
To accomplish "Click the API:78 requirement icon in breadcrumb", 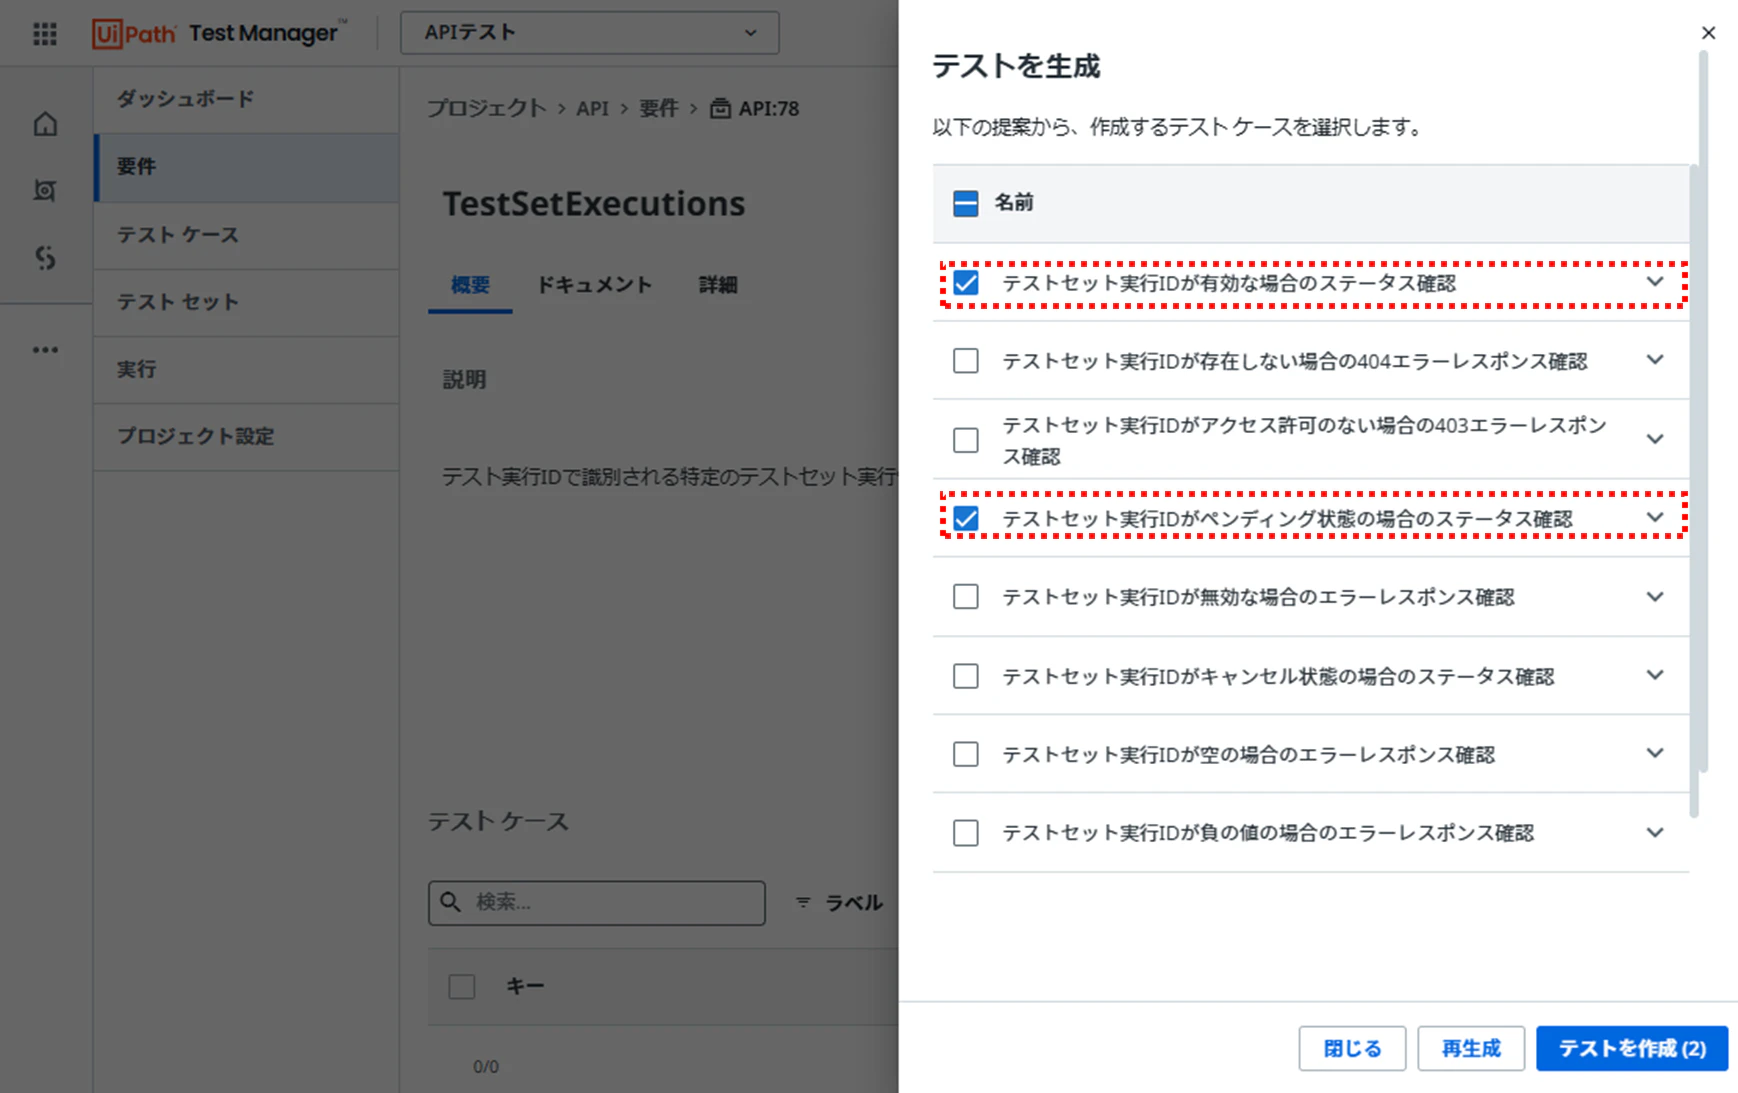I will (x=720, y=108).
